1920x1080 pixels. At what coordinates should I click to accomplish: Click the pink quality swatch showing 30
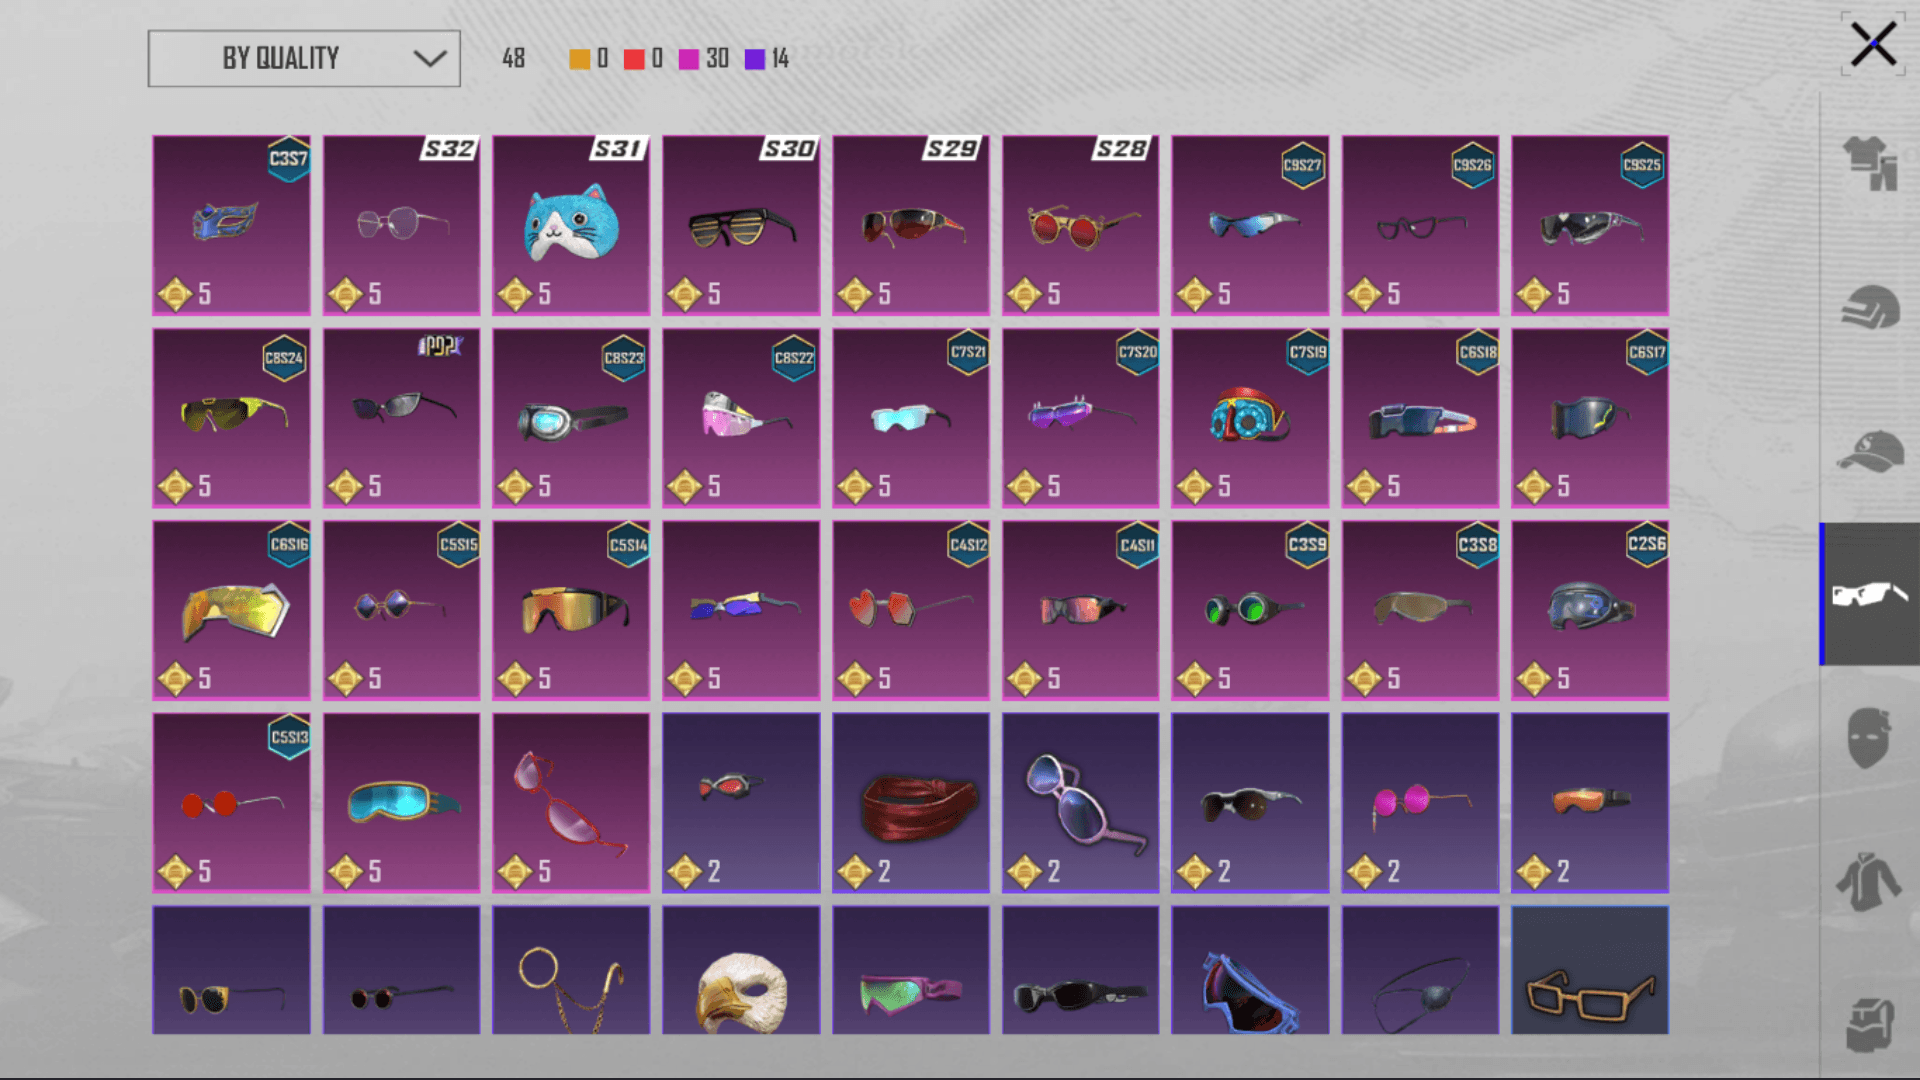pyautogui.click(x=689, y=59)
